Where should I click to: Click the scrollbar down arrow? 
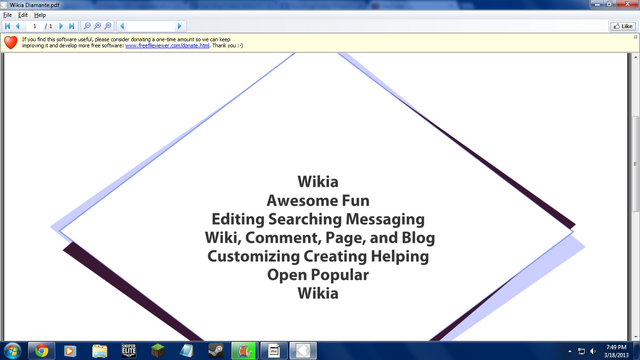click(x=635, y=337)
